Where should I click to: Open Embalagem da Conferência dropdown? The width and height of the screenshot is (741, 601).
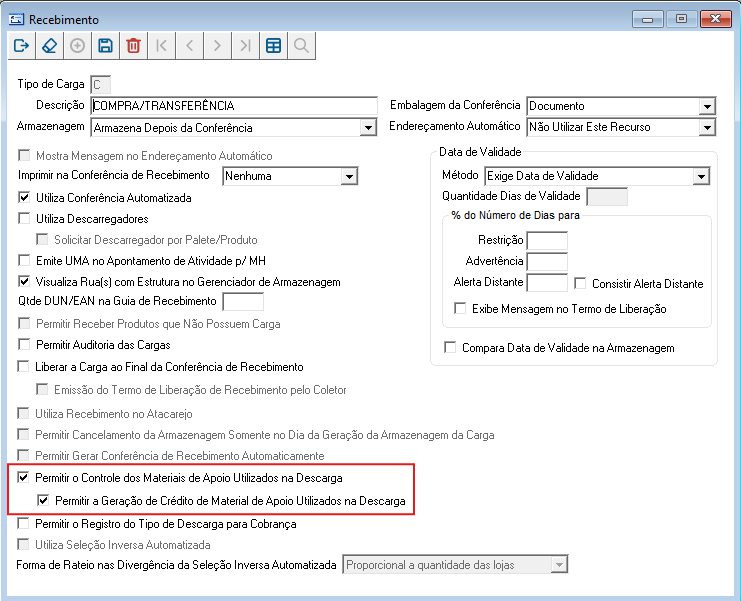[x=707, y=106]
